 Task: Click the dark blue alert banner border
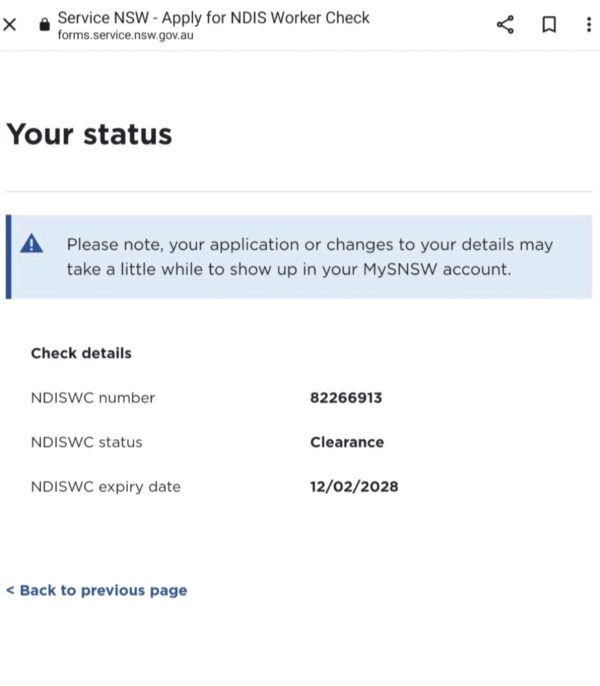9,257
